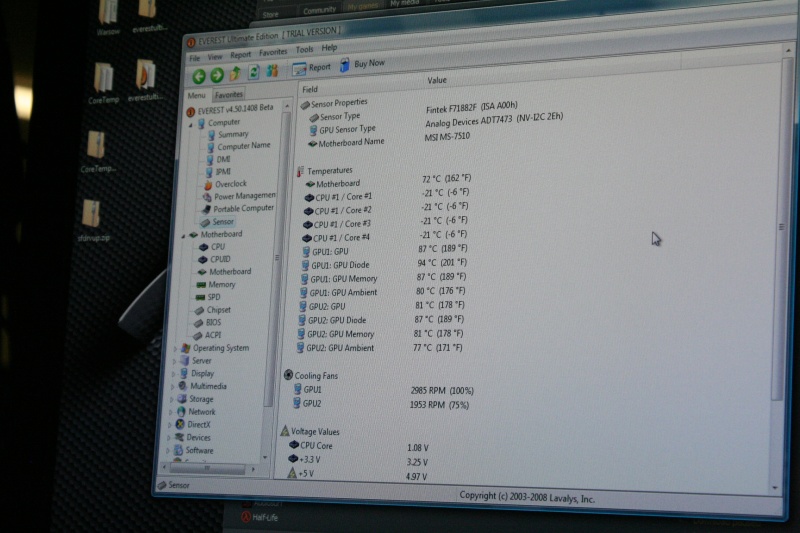This screenshot has width=800, height=533.
Task: Select the IPMI tree item
Action: coord(218,172)
